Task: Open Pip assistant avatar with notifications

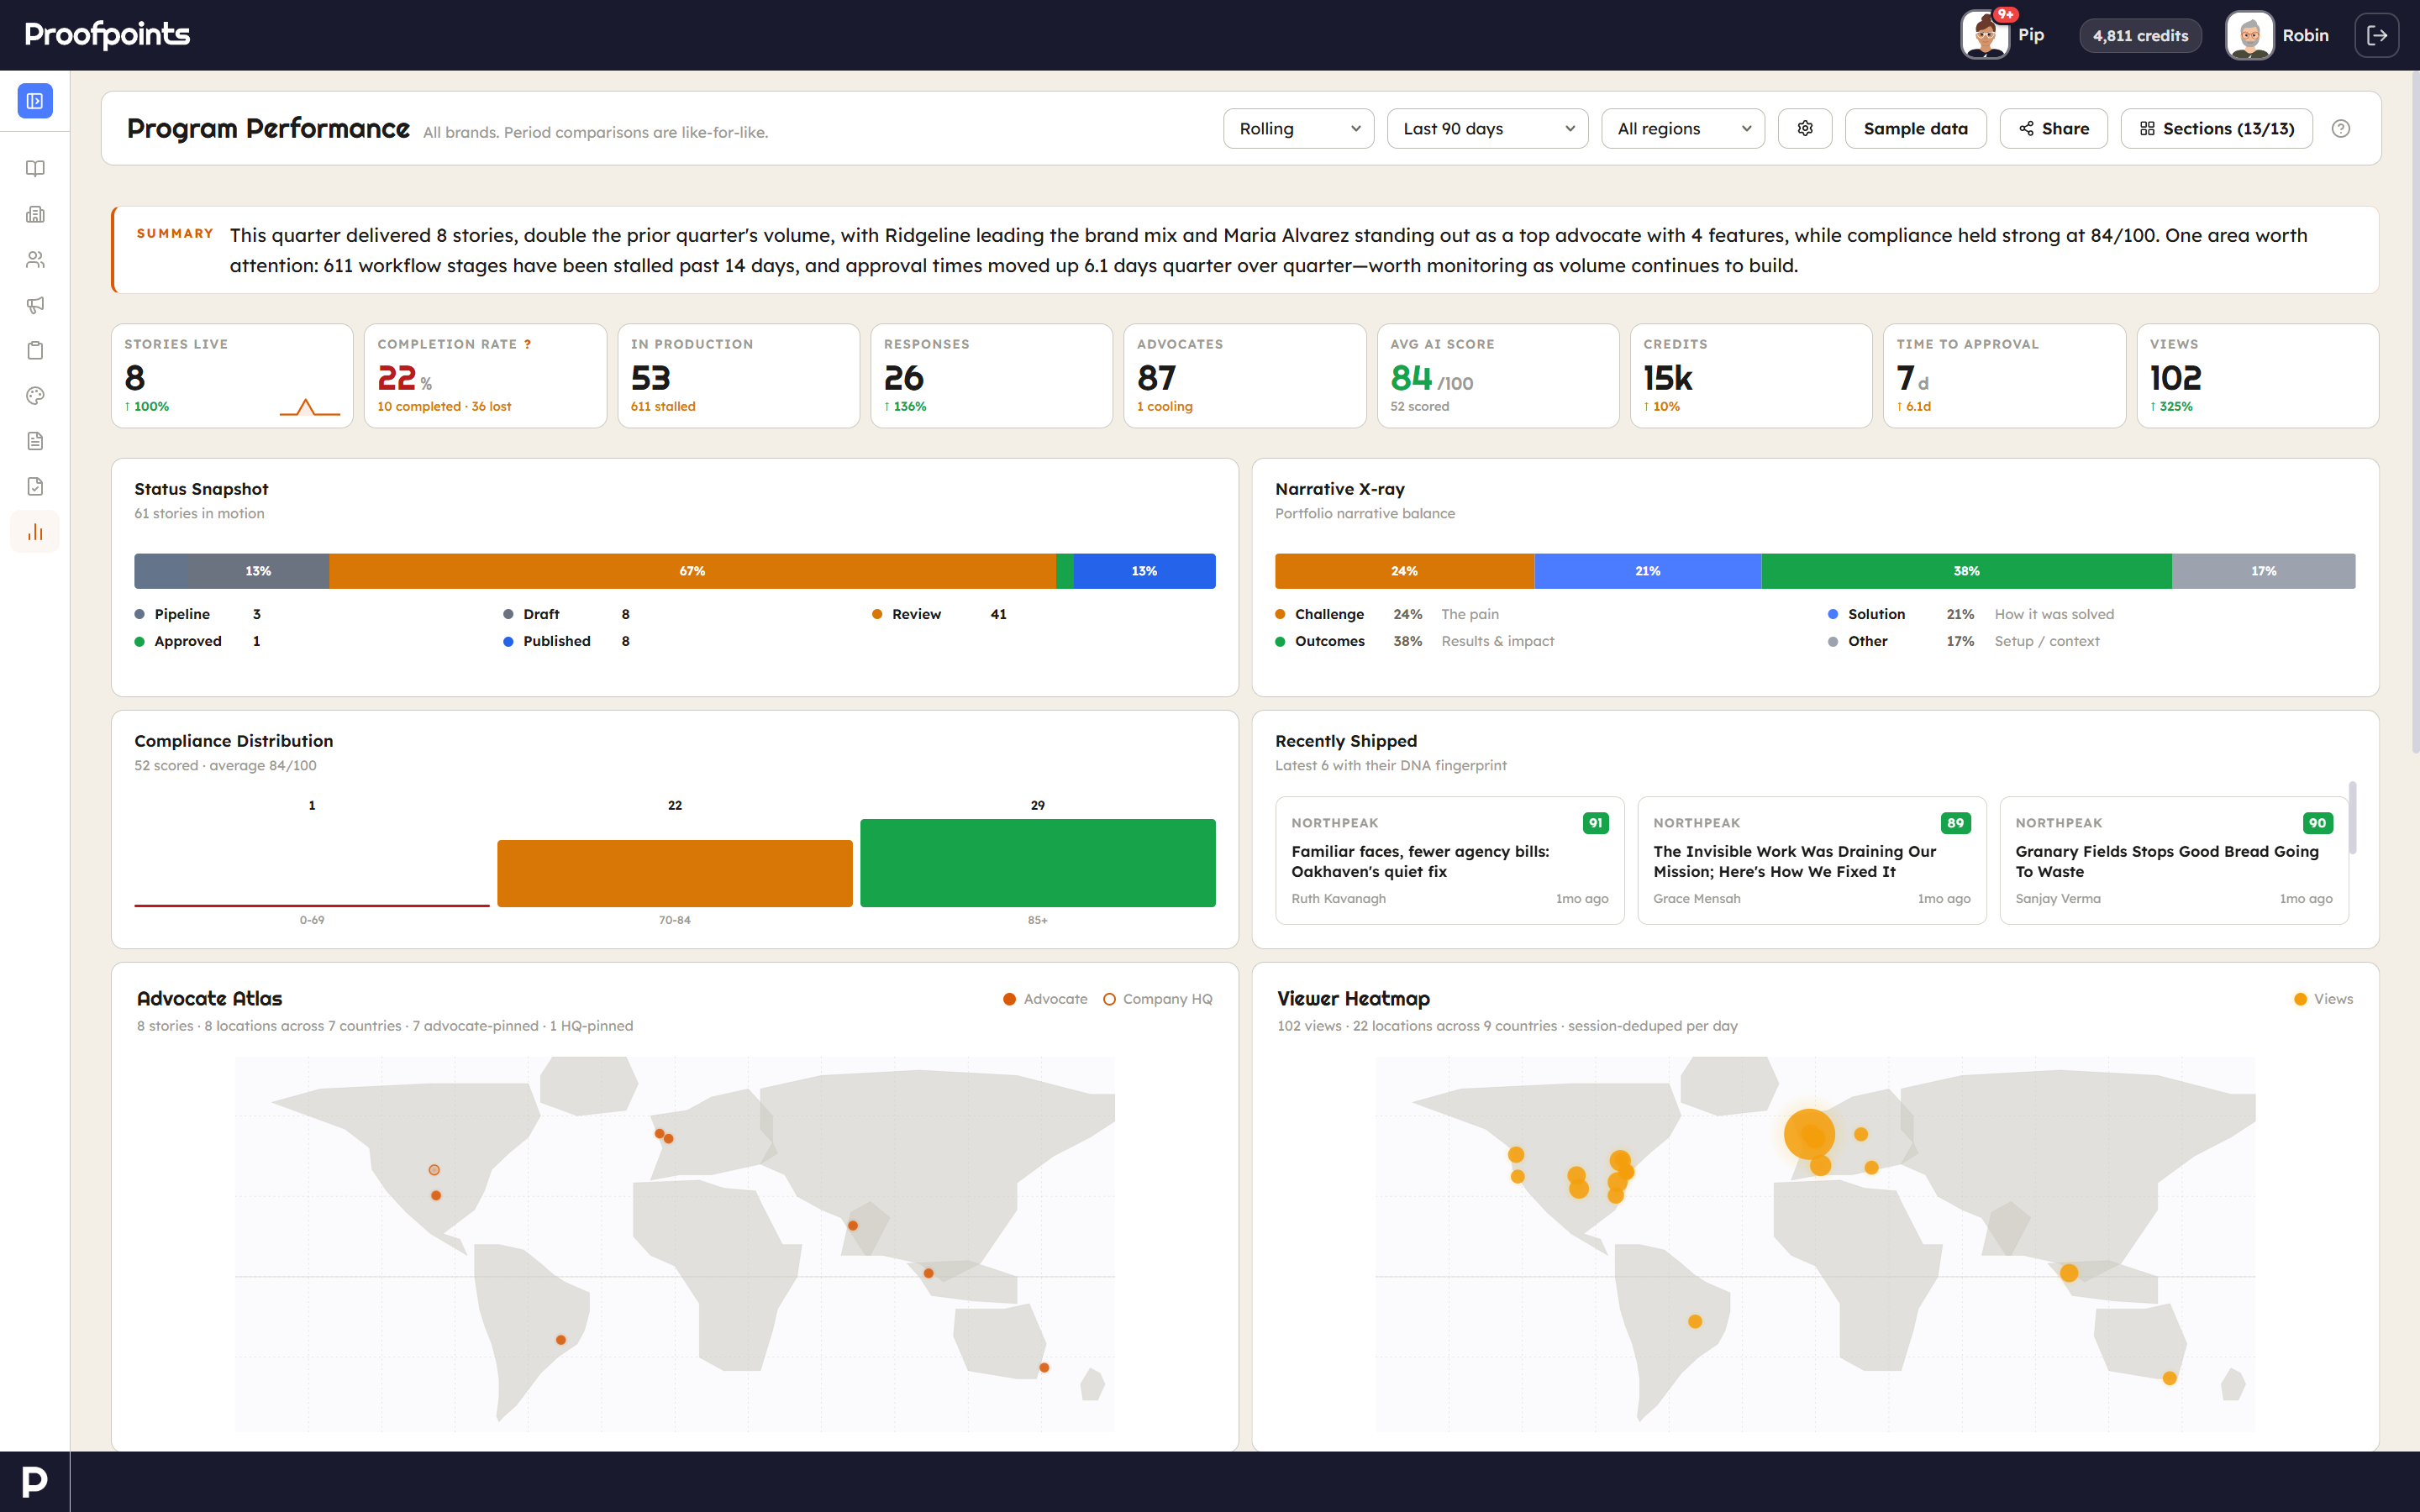Action: [x=1986, y=35]
